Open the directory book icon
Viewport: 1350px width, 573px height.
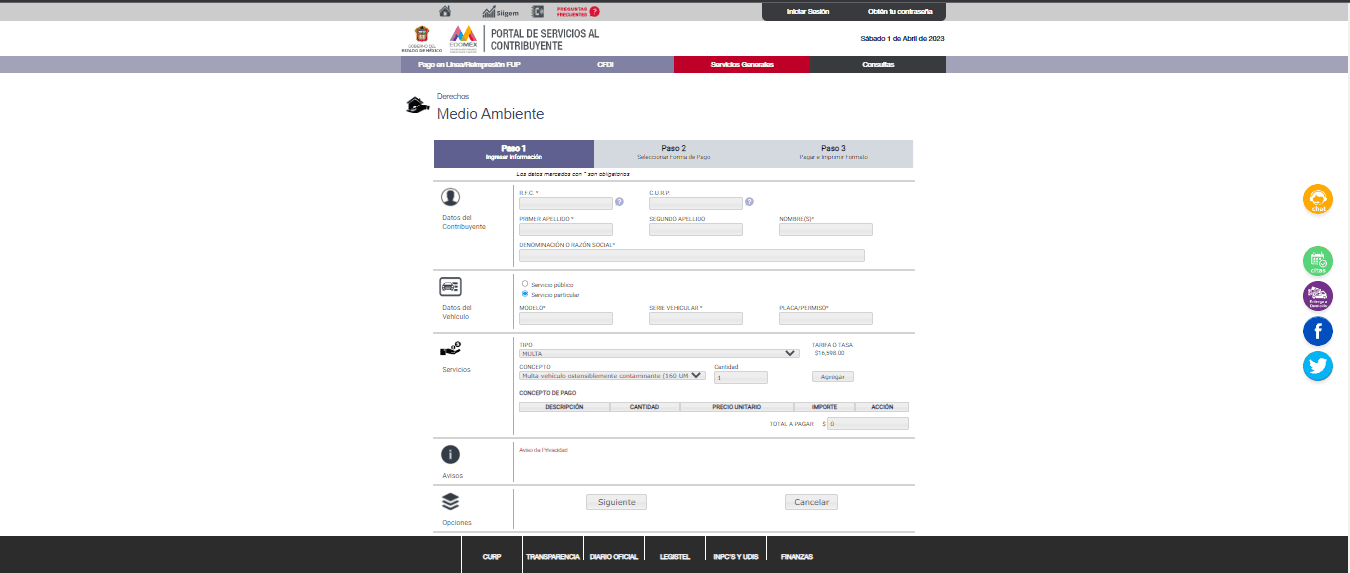click(x=538, y=11)
